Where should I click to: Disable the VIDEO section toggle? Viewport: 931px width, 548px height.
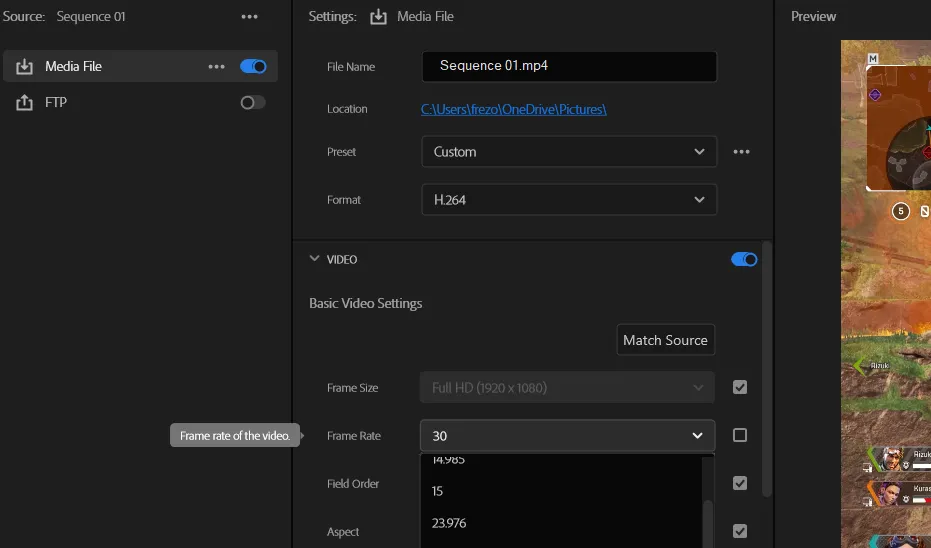(744, 259)
